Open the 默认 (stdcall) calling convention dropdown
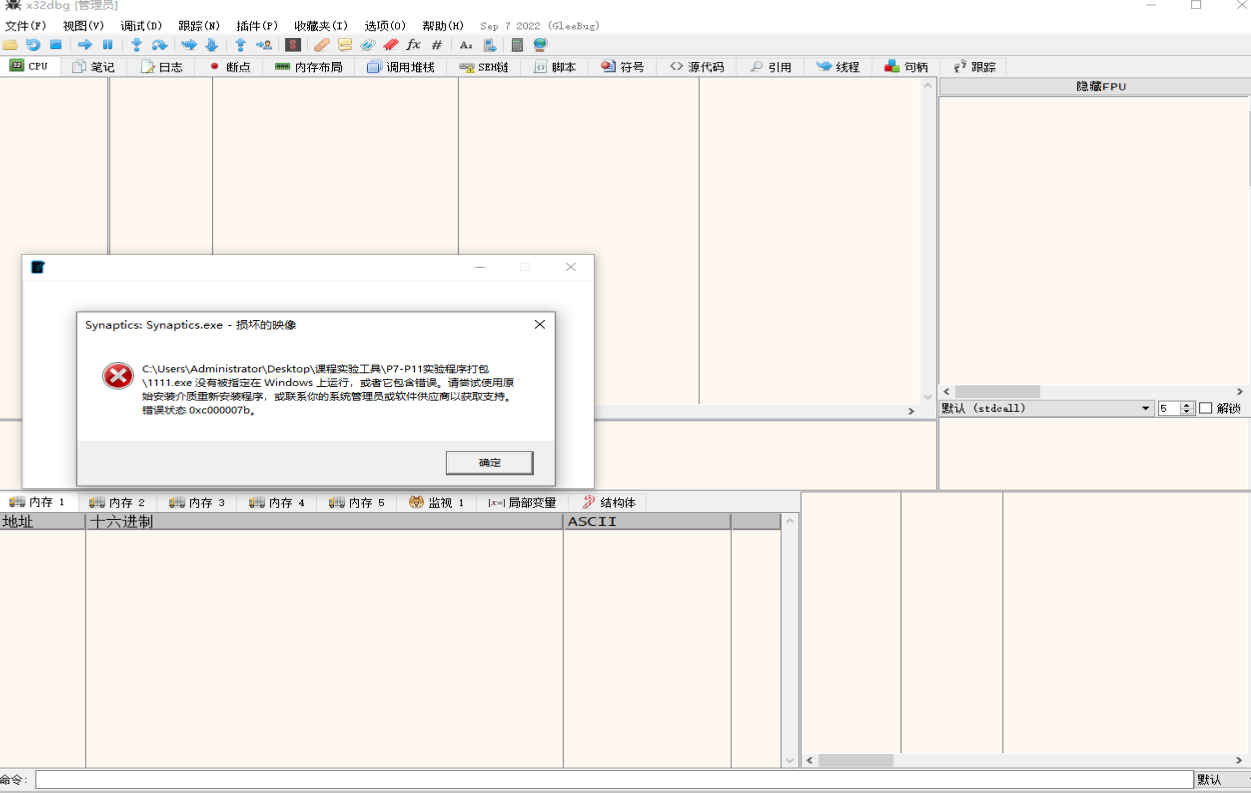Viewport: 1251px width, 793px height. pyautogui.click(x=1046, y=408)
